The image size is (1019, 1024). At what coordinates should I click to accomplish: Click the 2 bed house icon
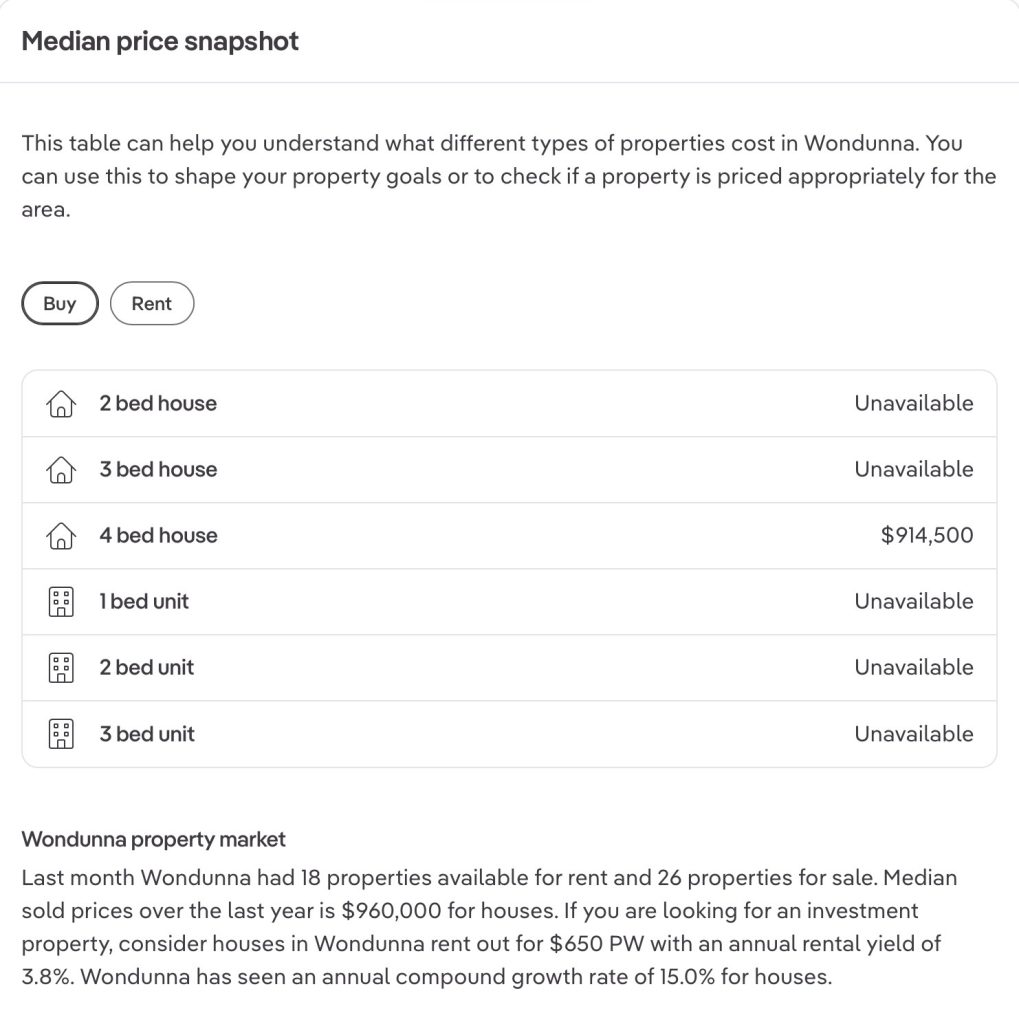point(61,404)
